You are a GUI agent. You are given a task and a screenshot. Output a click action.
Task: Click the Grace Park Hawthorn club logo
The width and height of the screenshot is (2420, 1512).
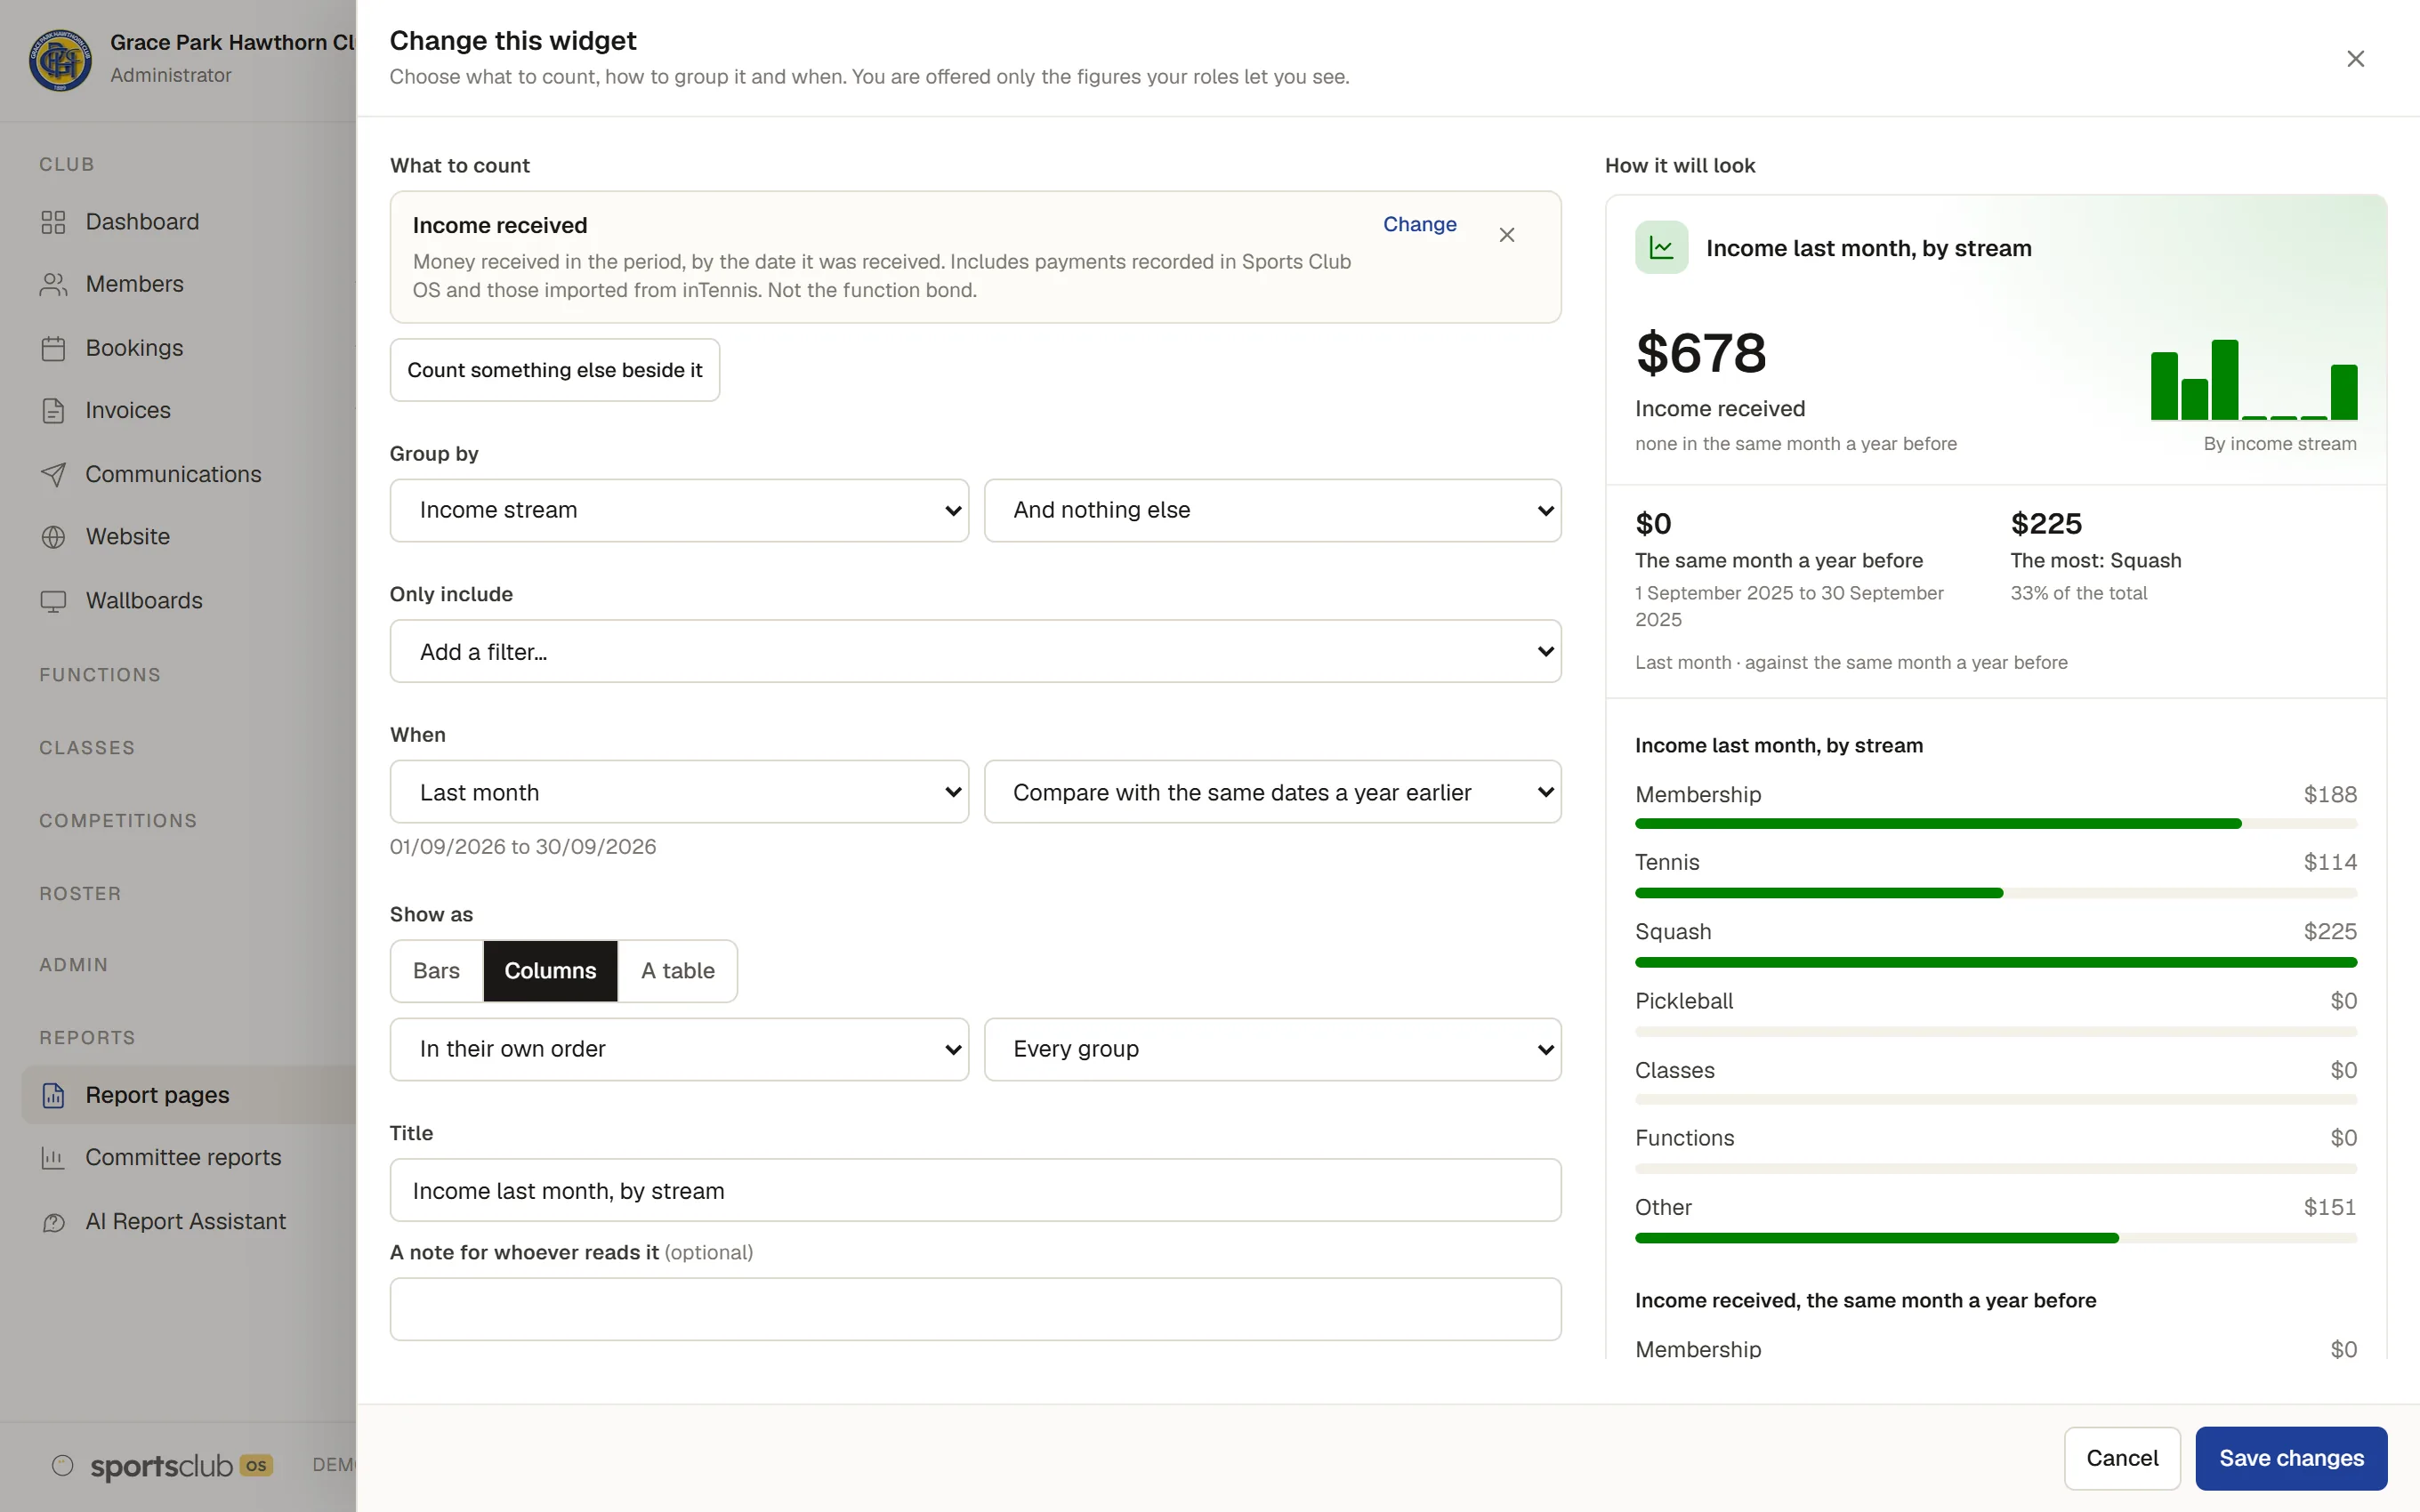pos(60,59)
